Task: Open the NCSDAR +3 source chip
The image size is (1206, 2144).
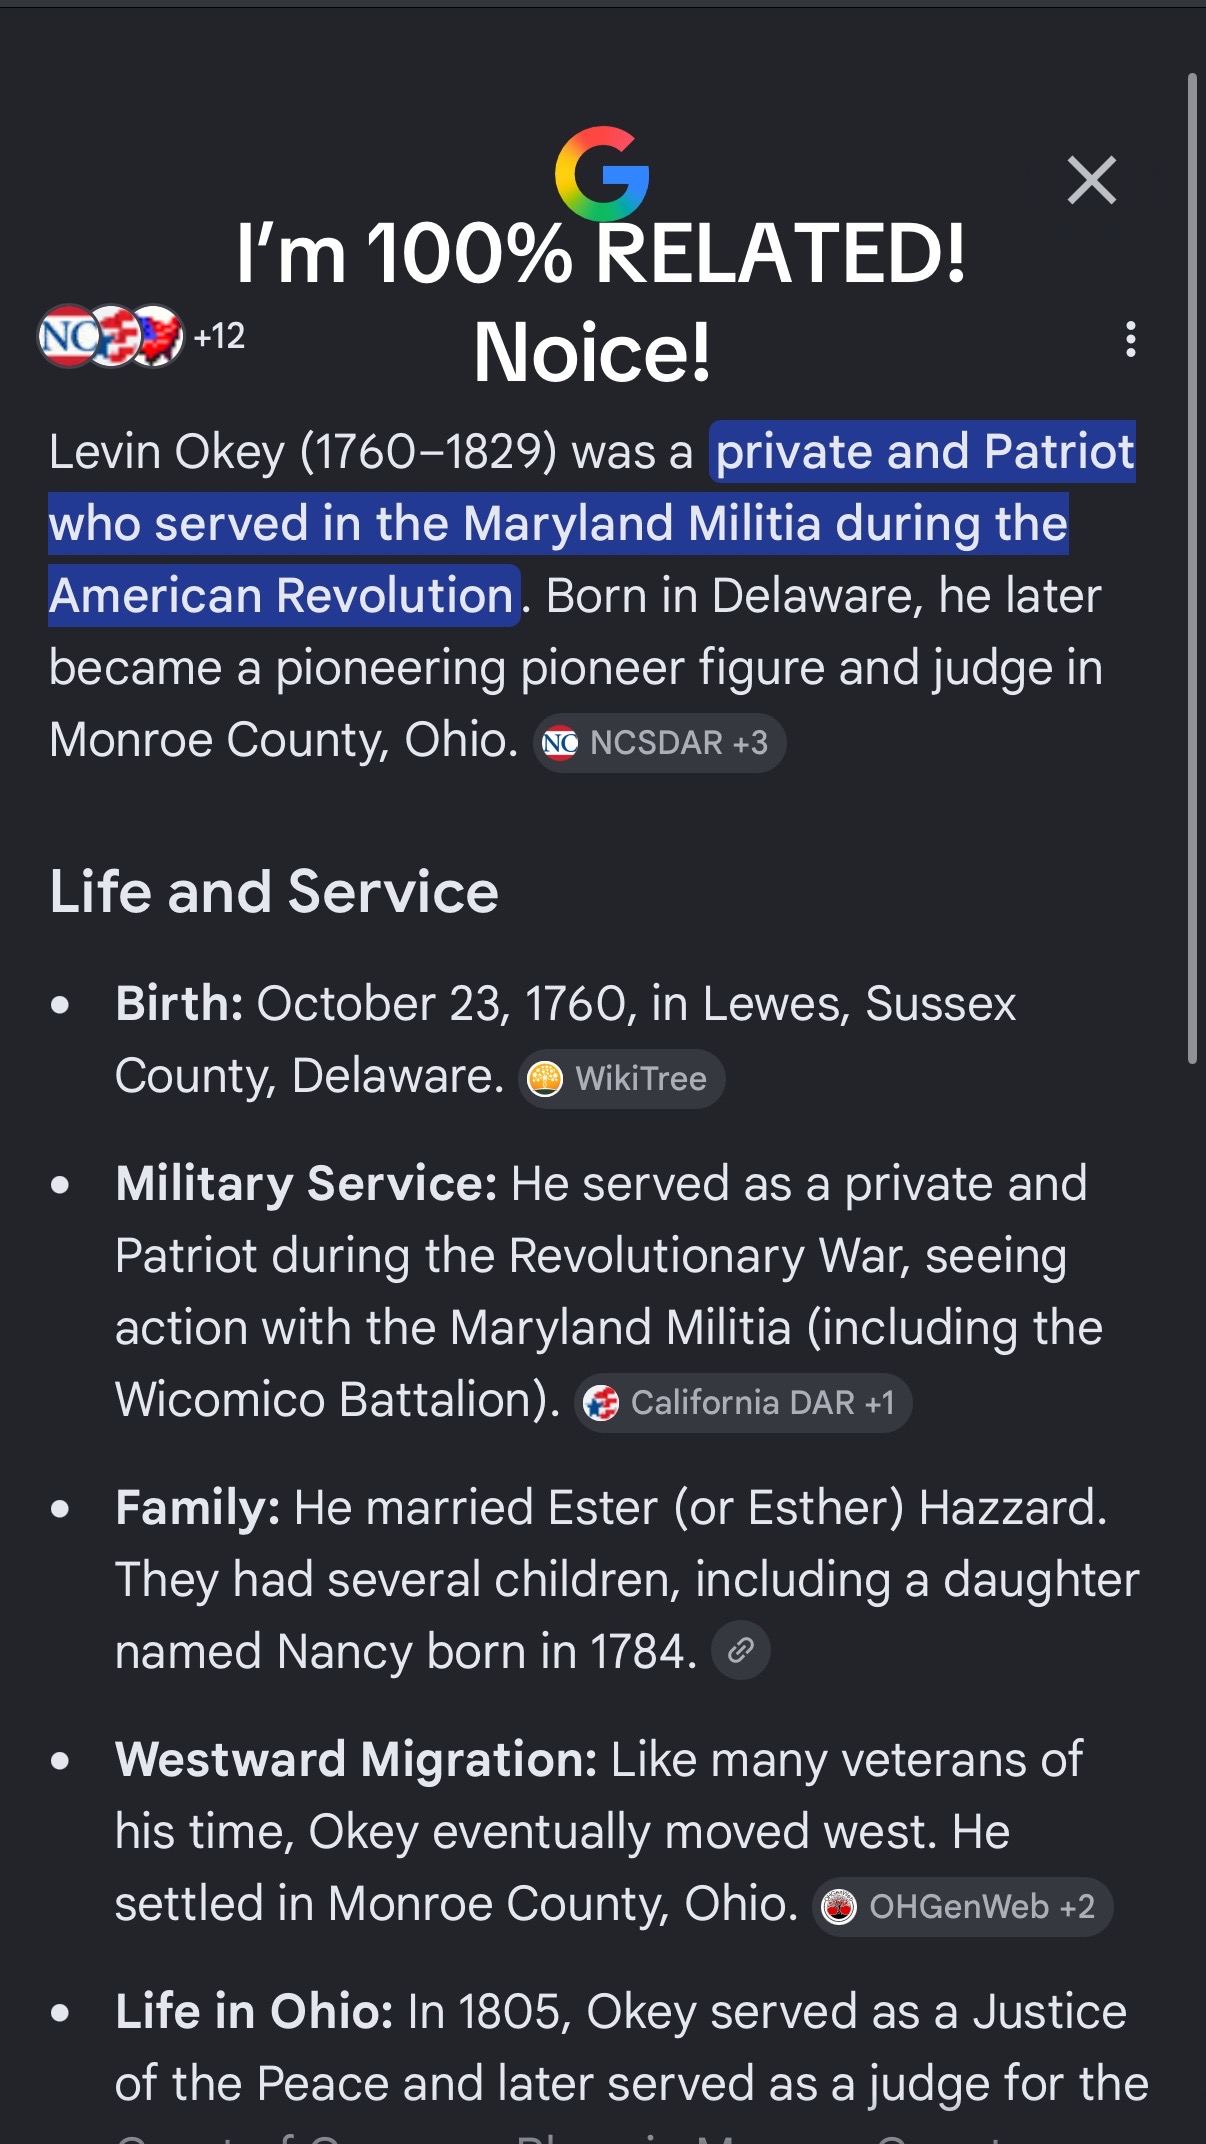Action: (x=659, y=743)
